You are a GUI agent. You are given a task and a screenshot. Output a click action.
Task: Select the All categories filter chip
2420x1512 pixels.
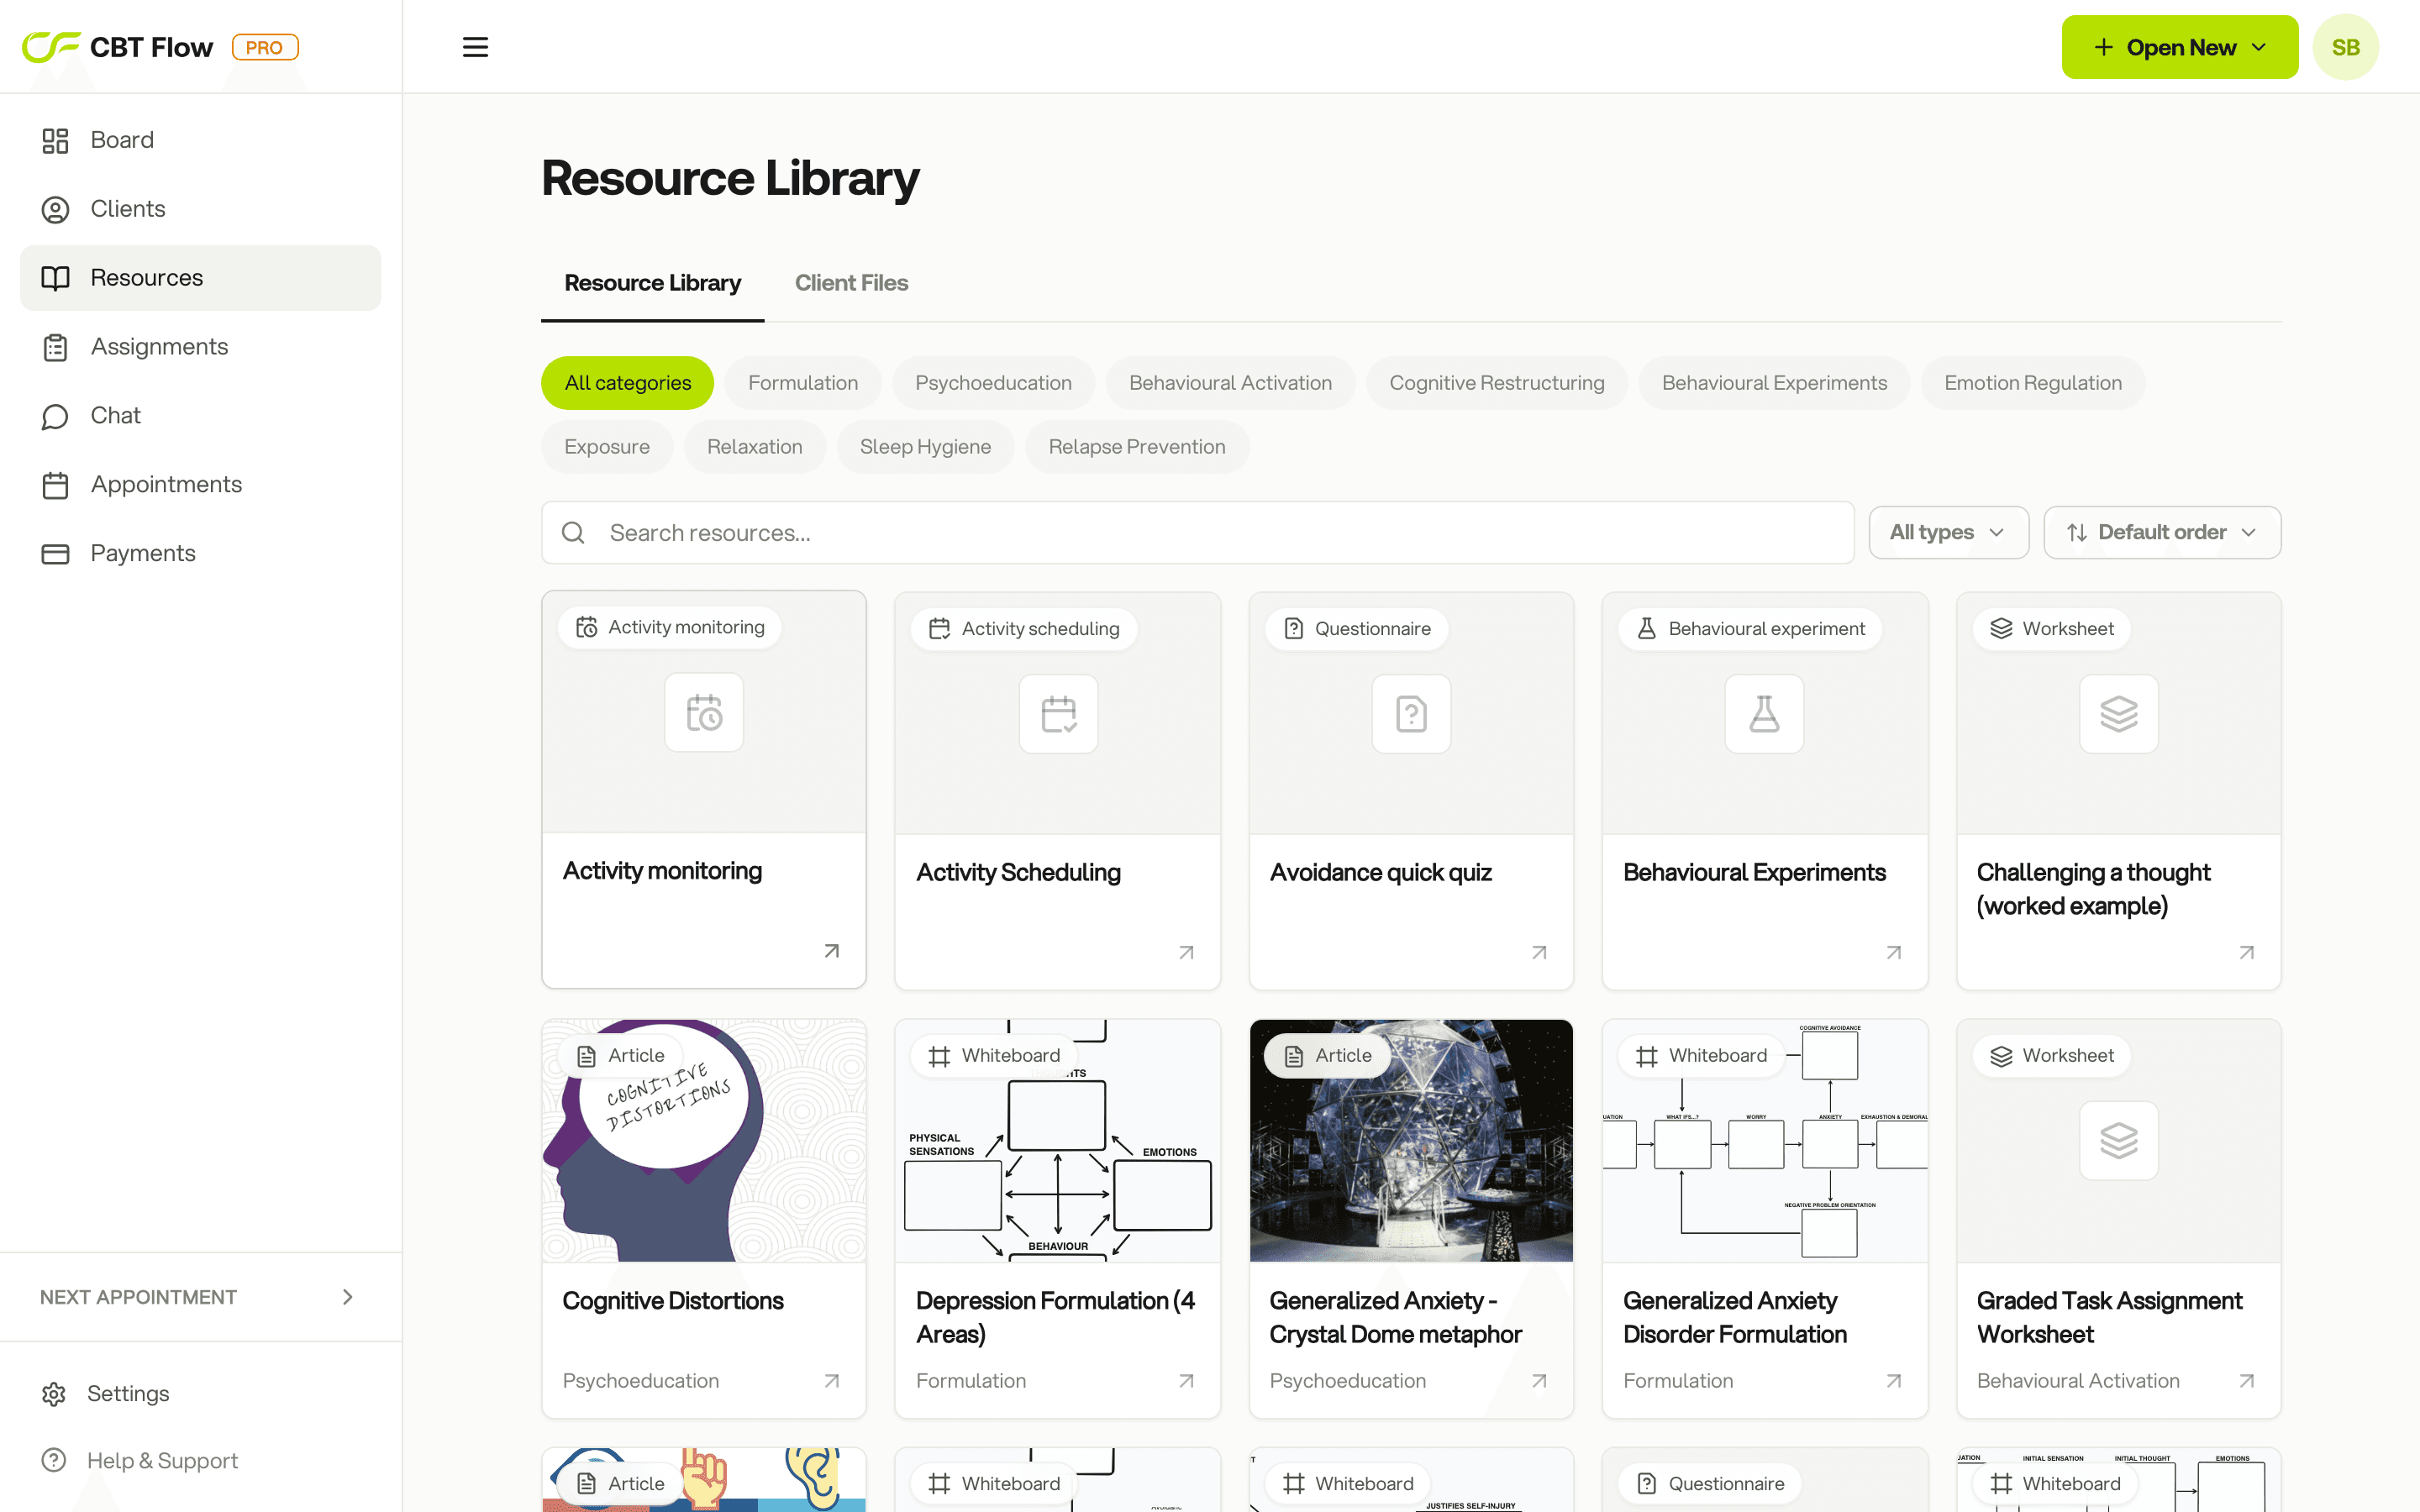tap(627, 383)
